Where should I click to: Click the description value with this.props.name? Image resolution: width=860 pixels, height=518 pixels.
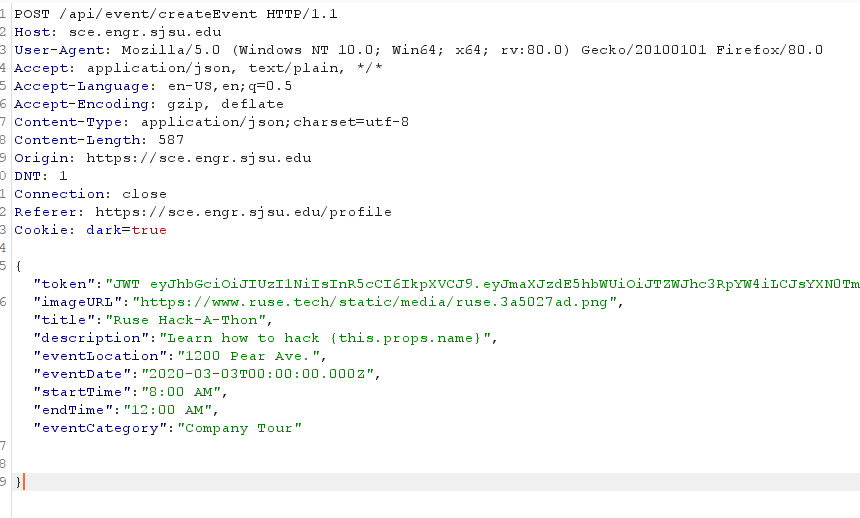point(329,338)
